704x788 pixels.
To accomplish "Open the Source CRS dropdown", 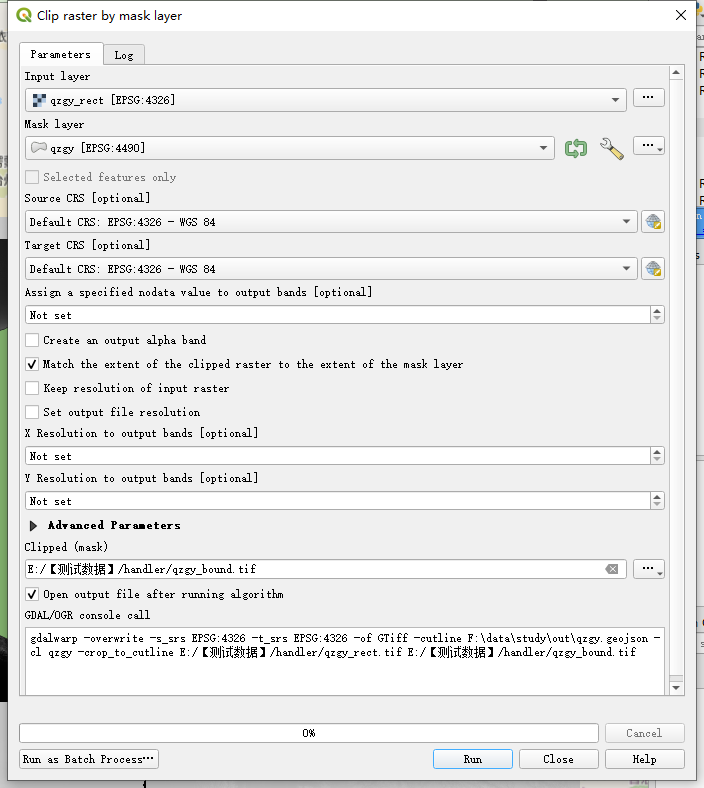I will pyautogui.click(x=331, y=222).
